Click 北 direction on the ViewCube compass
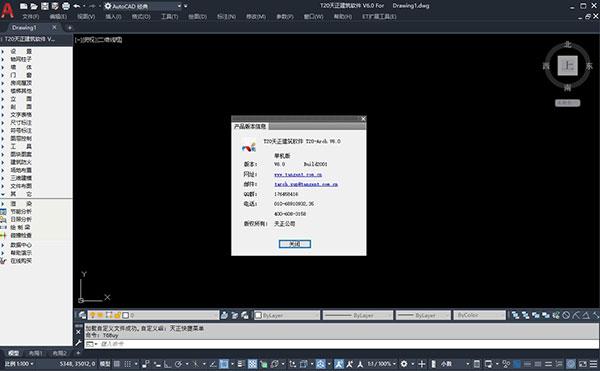 (x=567, y=45)
